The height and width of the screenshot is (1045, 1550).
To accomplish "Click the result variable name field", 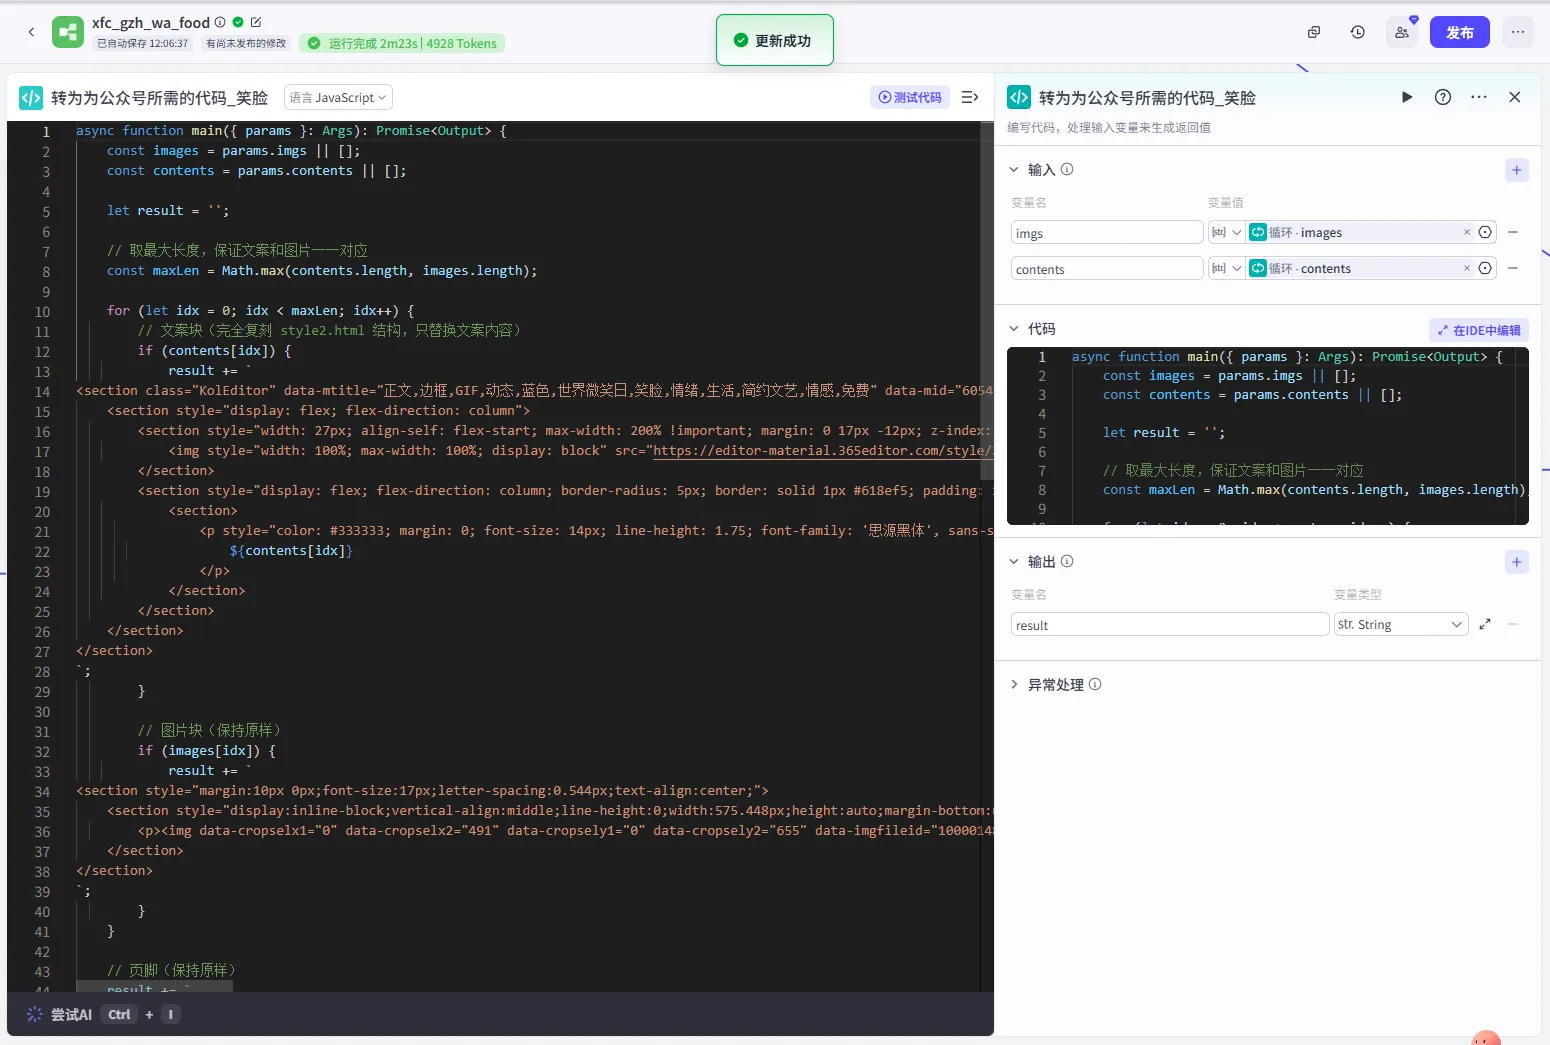I will tap(1168, 625).
